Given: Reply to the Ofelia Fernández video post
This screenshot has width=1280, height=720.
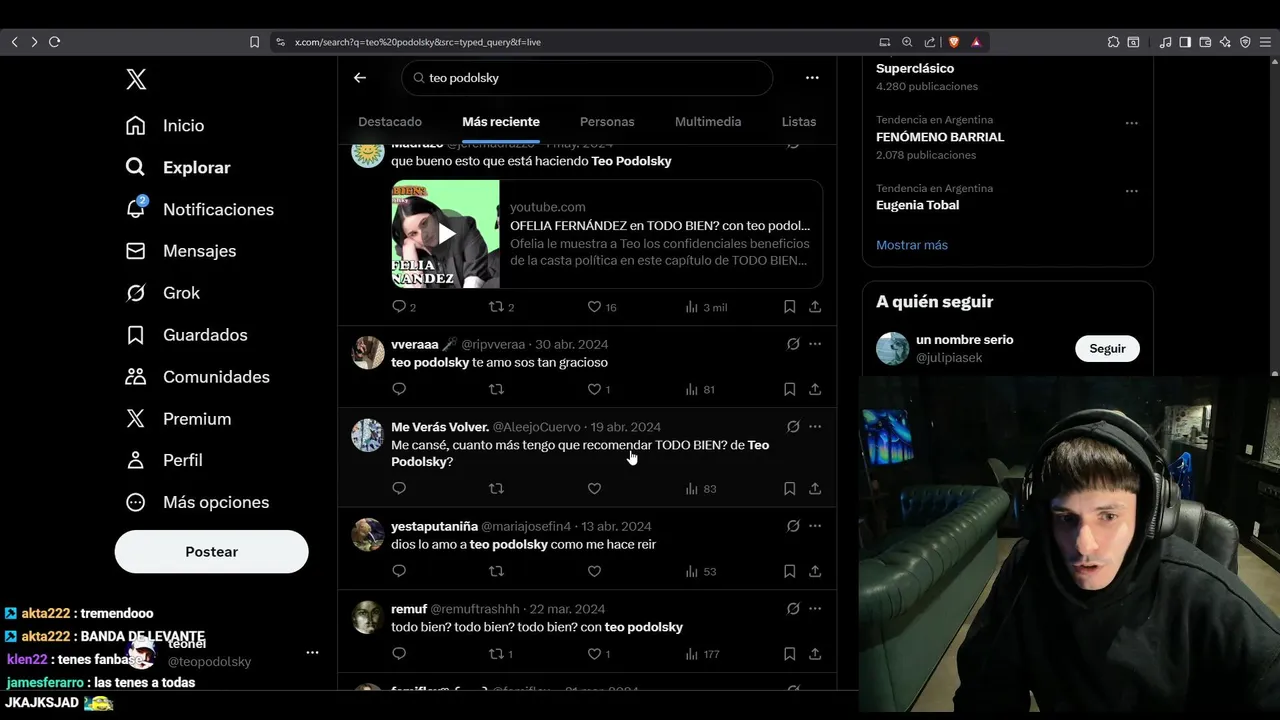Looking at the screenshot, I should point(399,307).
